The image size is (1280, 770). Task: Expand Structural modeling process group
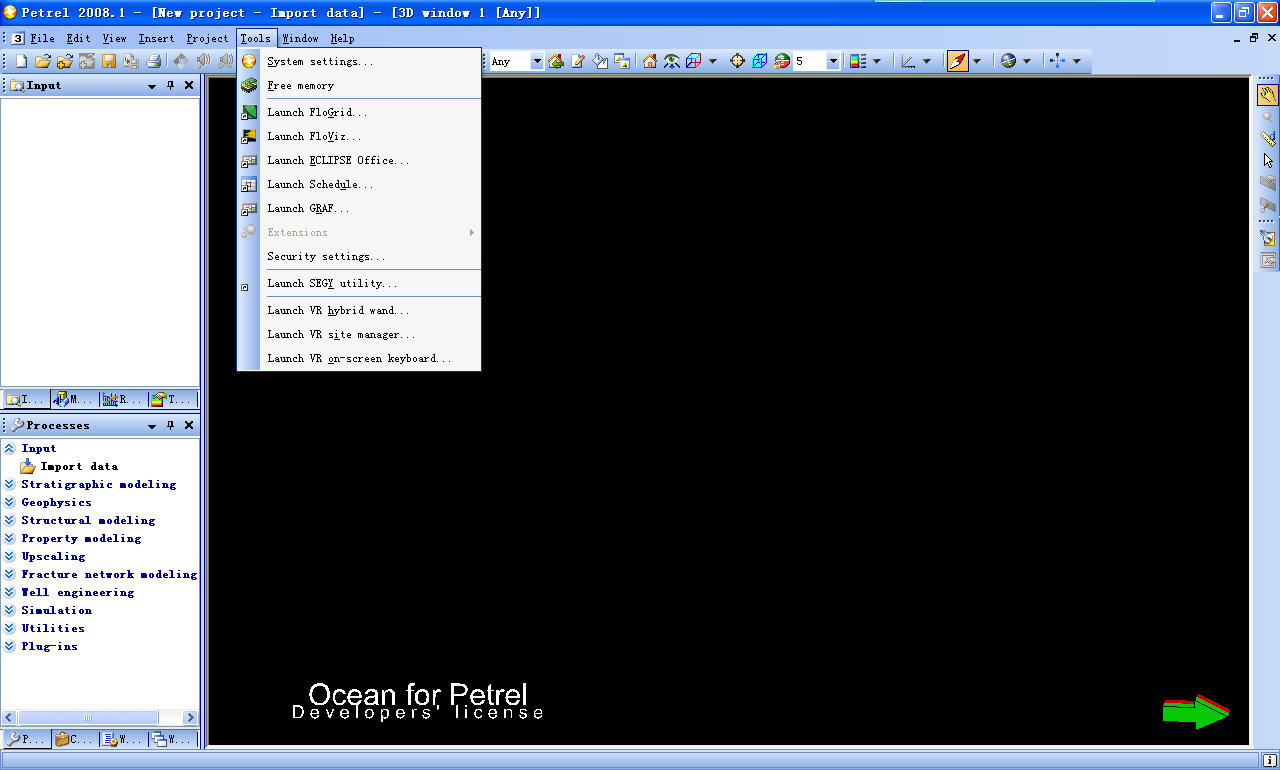pos(9,521)
